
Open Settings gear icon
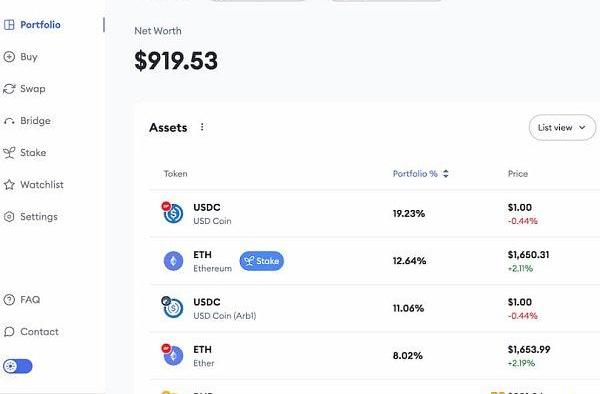tap(9, 217)
